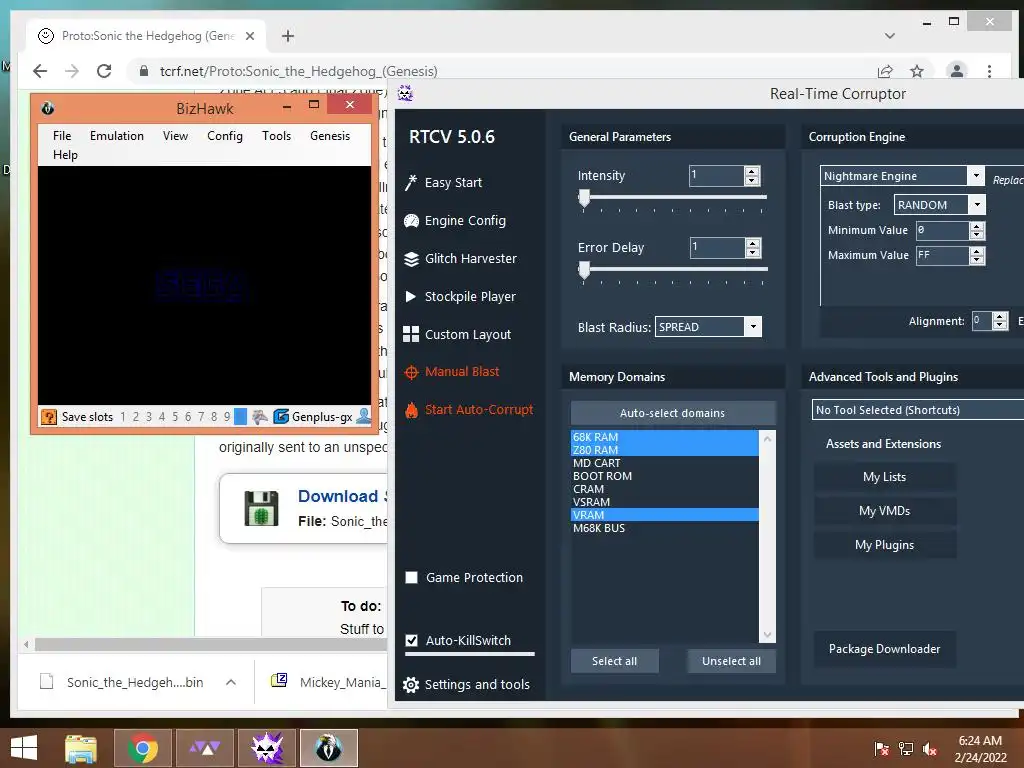The height and width of the screenshot is (768, 1024).
Task: Open the No Tool Selected shortcuts dropdown
Action: 918,410
